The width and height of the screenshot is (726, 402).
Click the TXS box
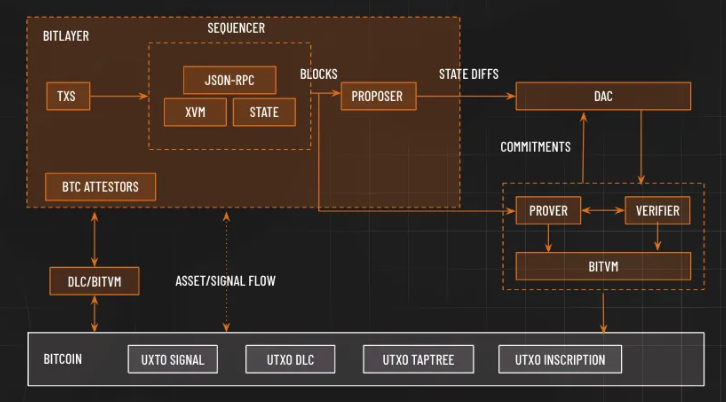click(x=67, y=97)
